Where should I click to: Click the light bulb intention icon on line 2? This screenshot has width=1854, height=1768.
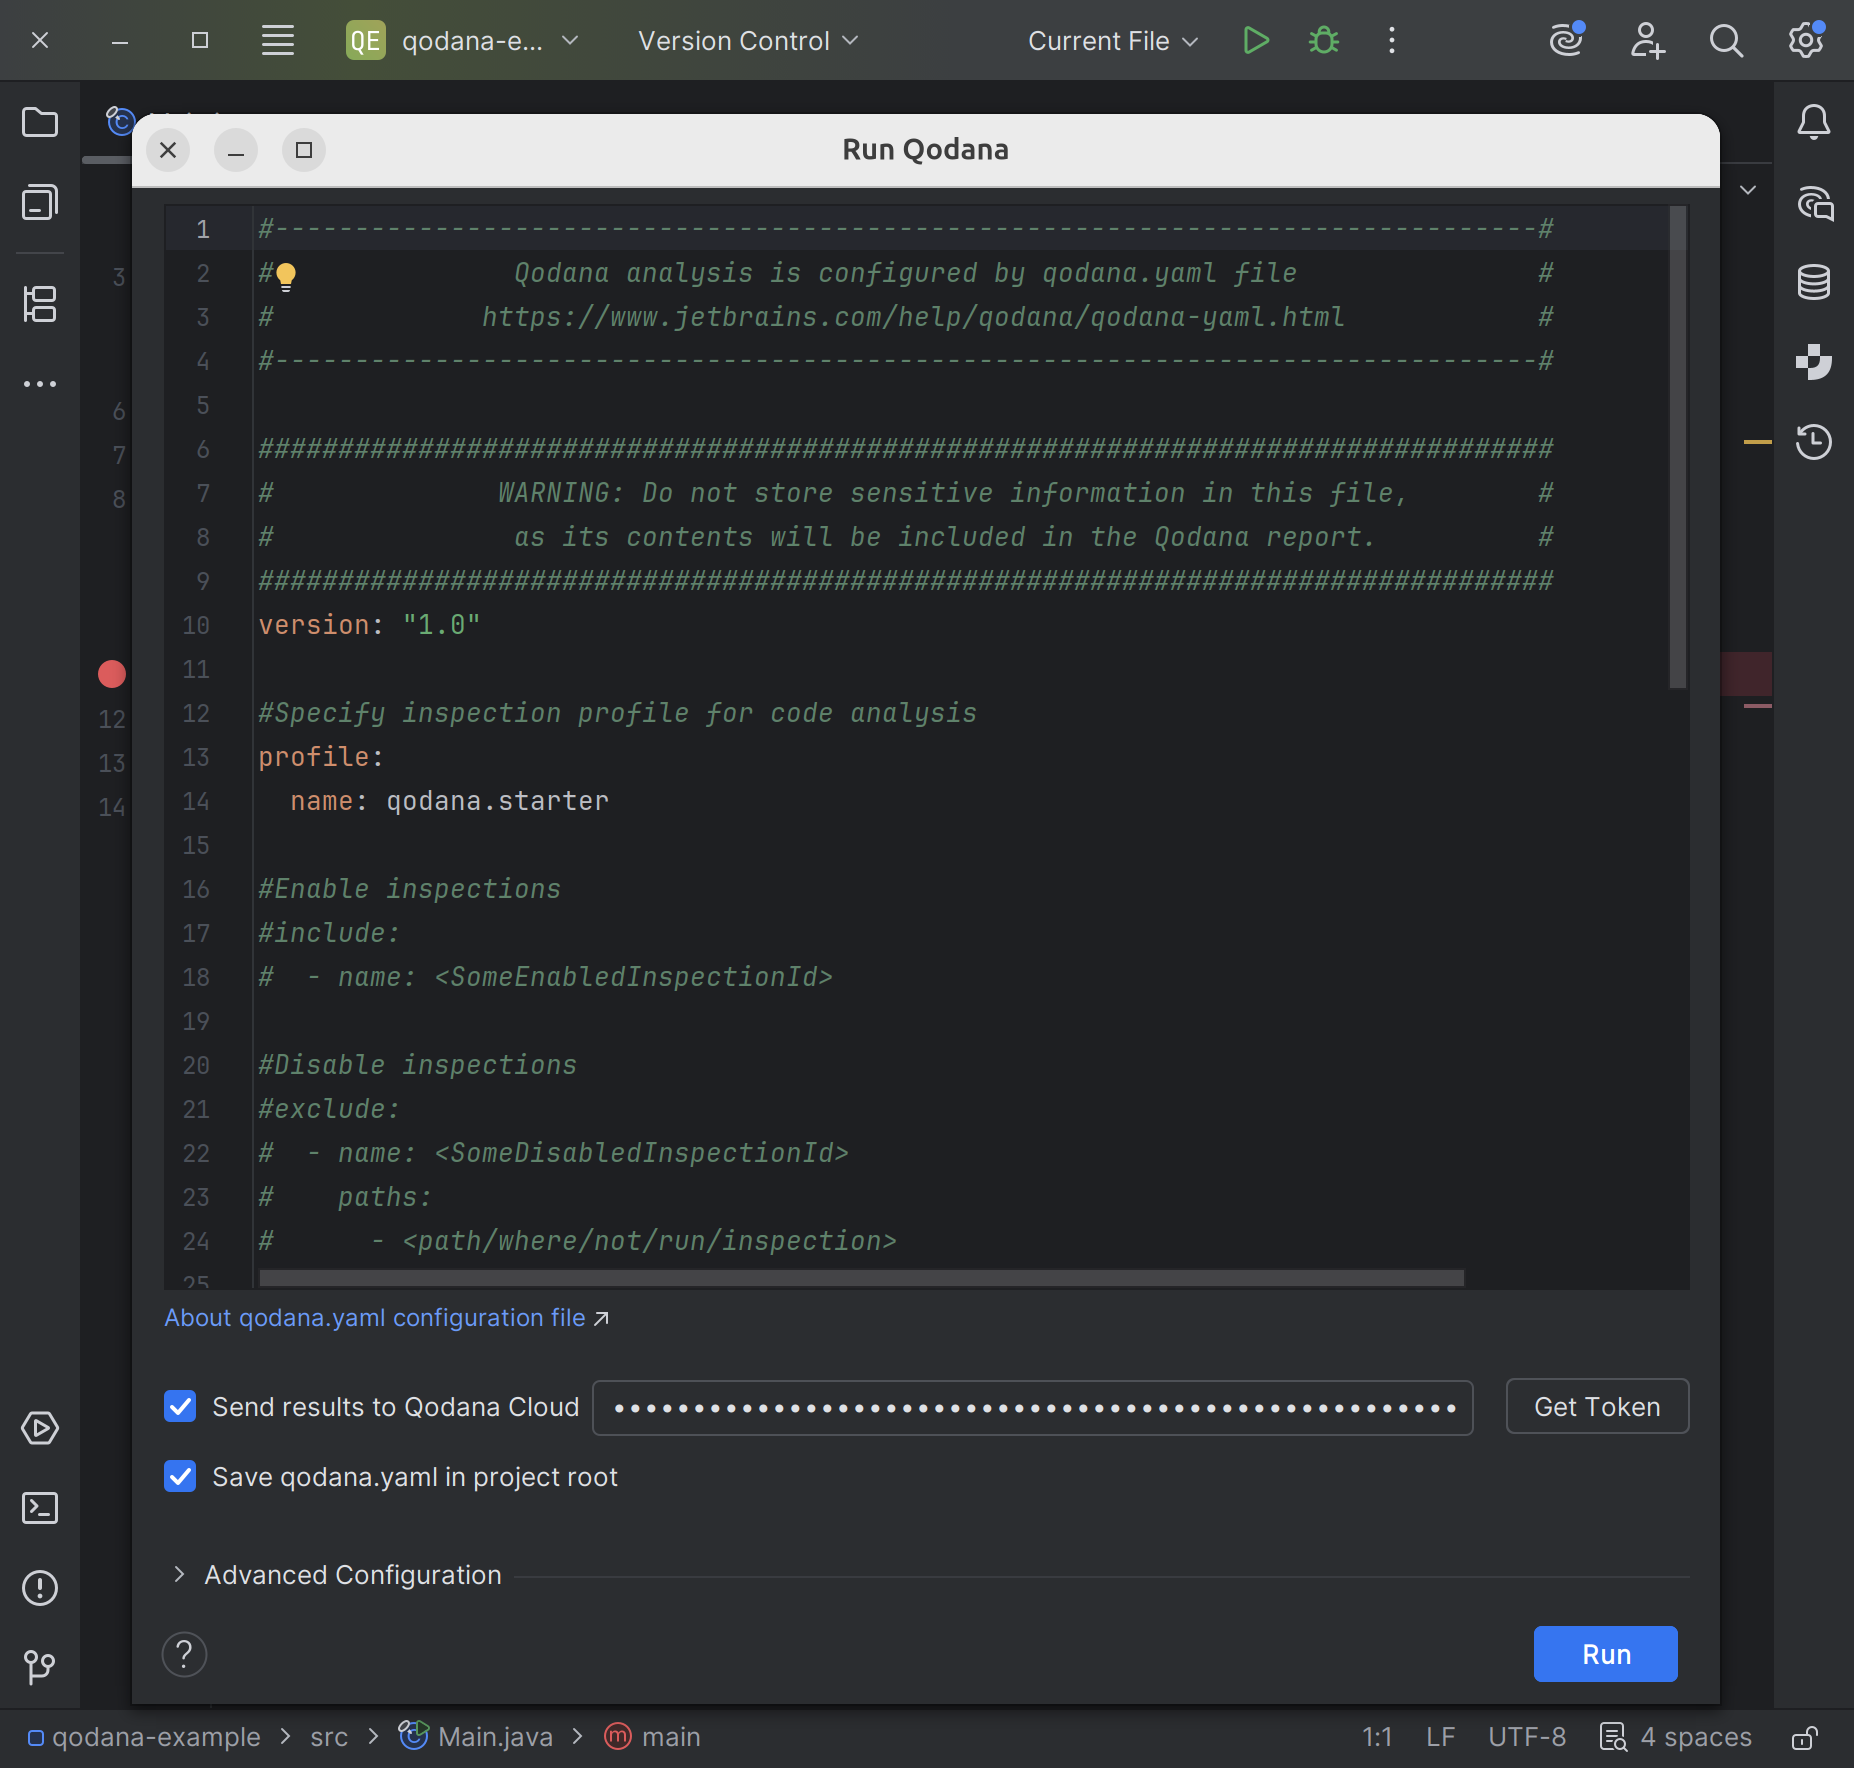pos(286,276)
